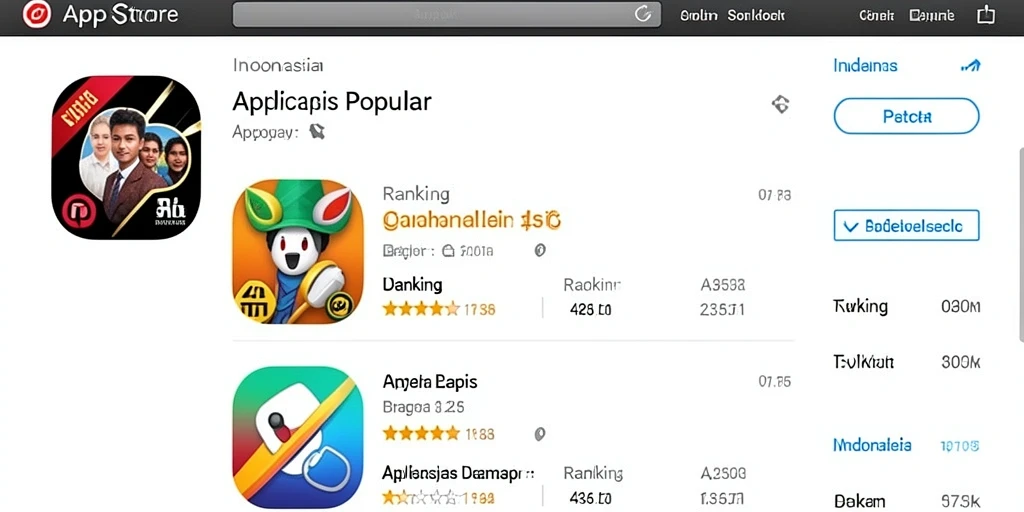Click the vertical scrollbar on right edge

[x=1020, y=242]
